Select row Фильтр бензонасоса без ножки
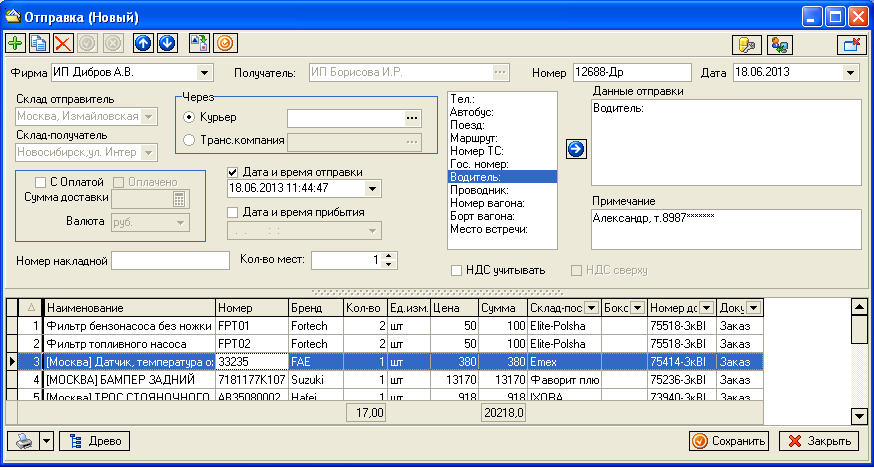This screenshot has height=470, width=874. (390, 326)
